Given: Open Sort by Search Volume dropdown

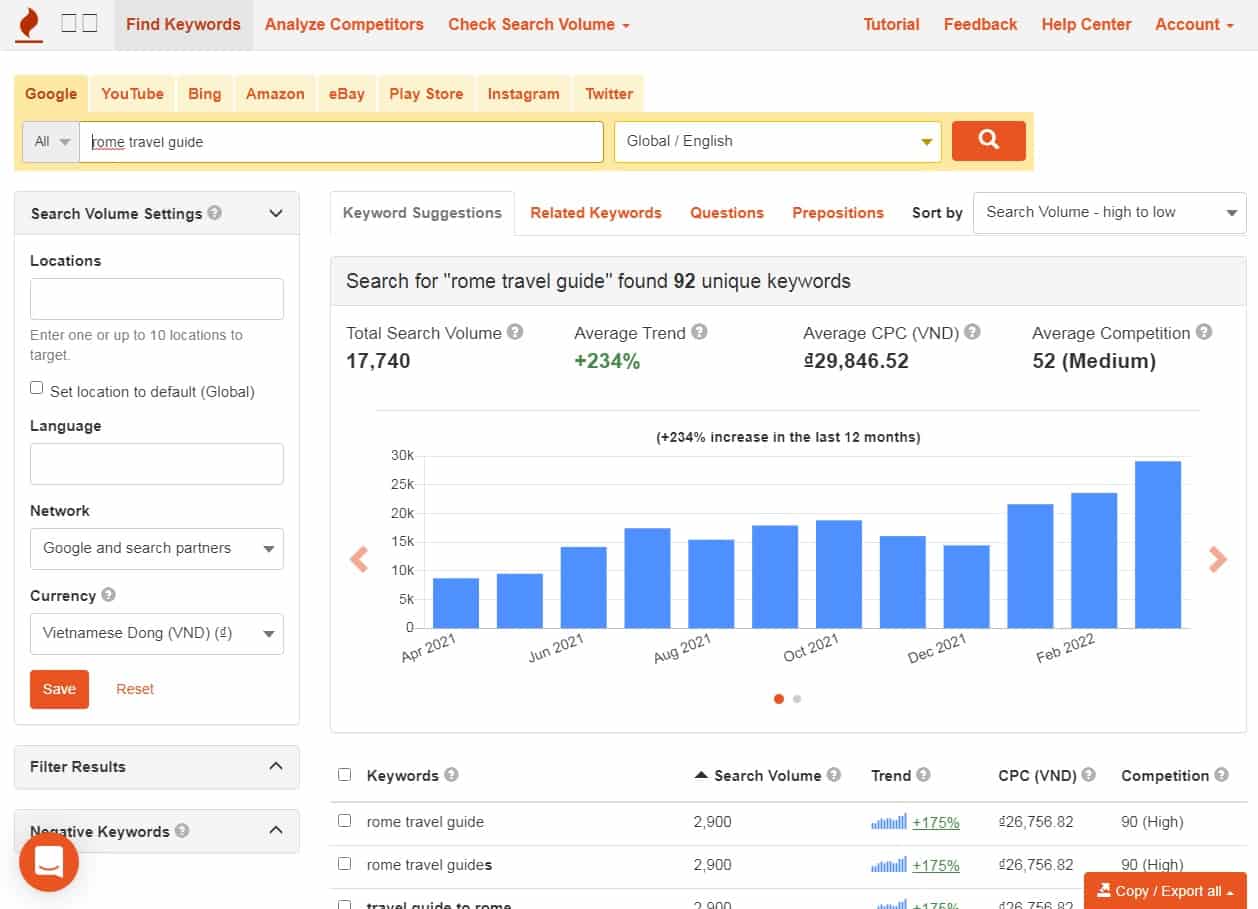Looking at the screenshot, I should 1110,212.
